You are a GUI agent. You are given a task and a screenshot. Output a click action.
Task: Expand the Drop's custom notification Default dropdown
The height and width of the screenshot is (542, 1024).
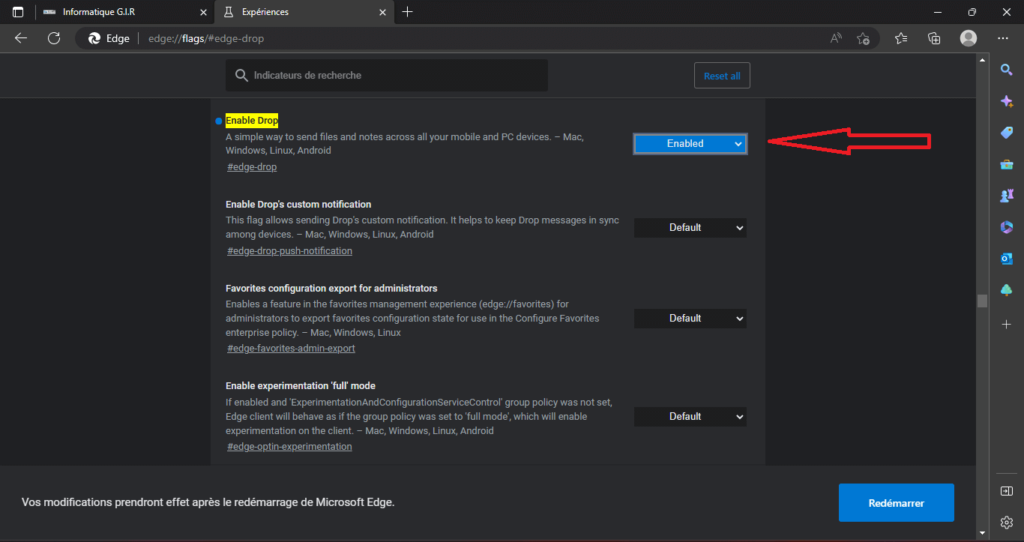690,227
